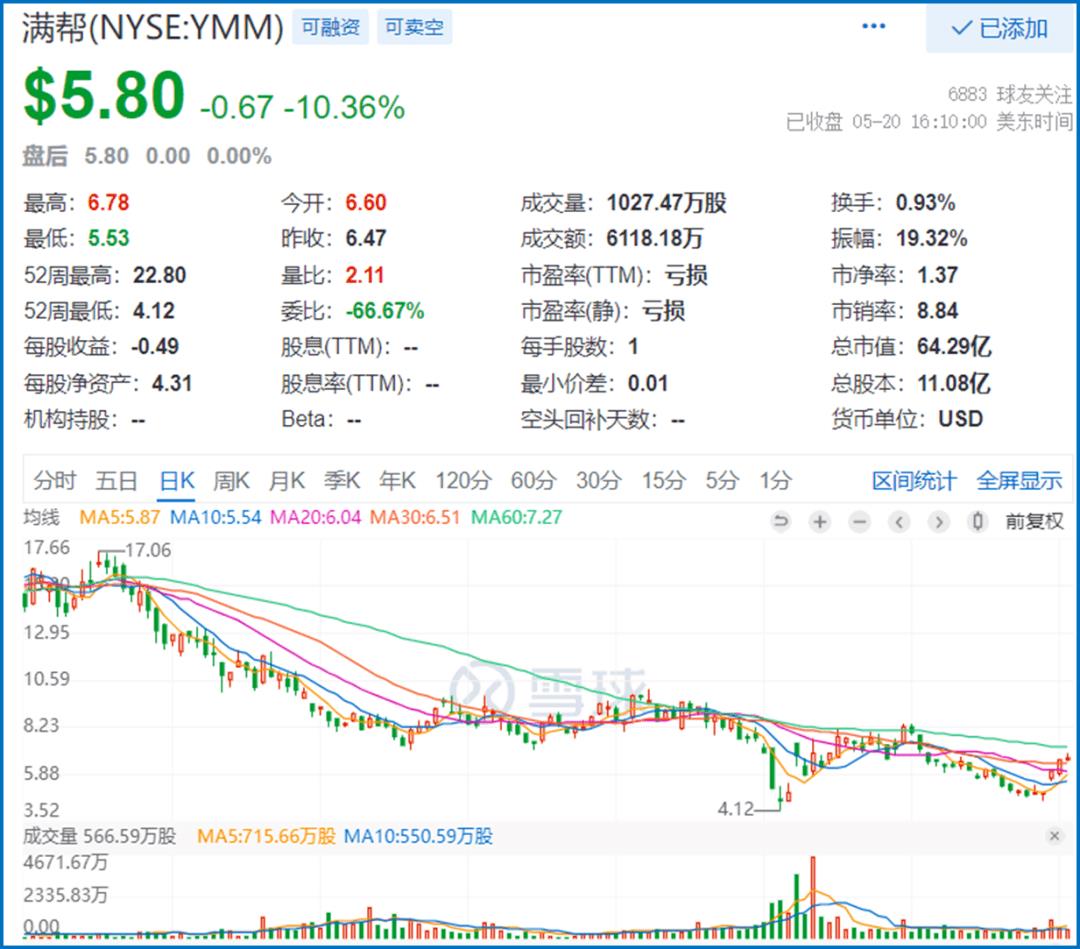The image size is (1080, 949).
Task: Click the 6883 球友关注 followers text
Action: (x=1009, y=94)
